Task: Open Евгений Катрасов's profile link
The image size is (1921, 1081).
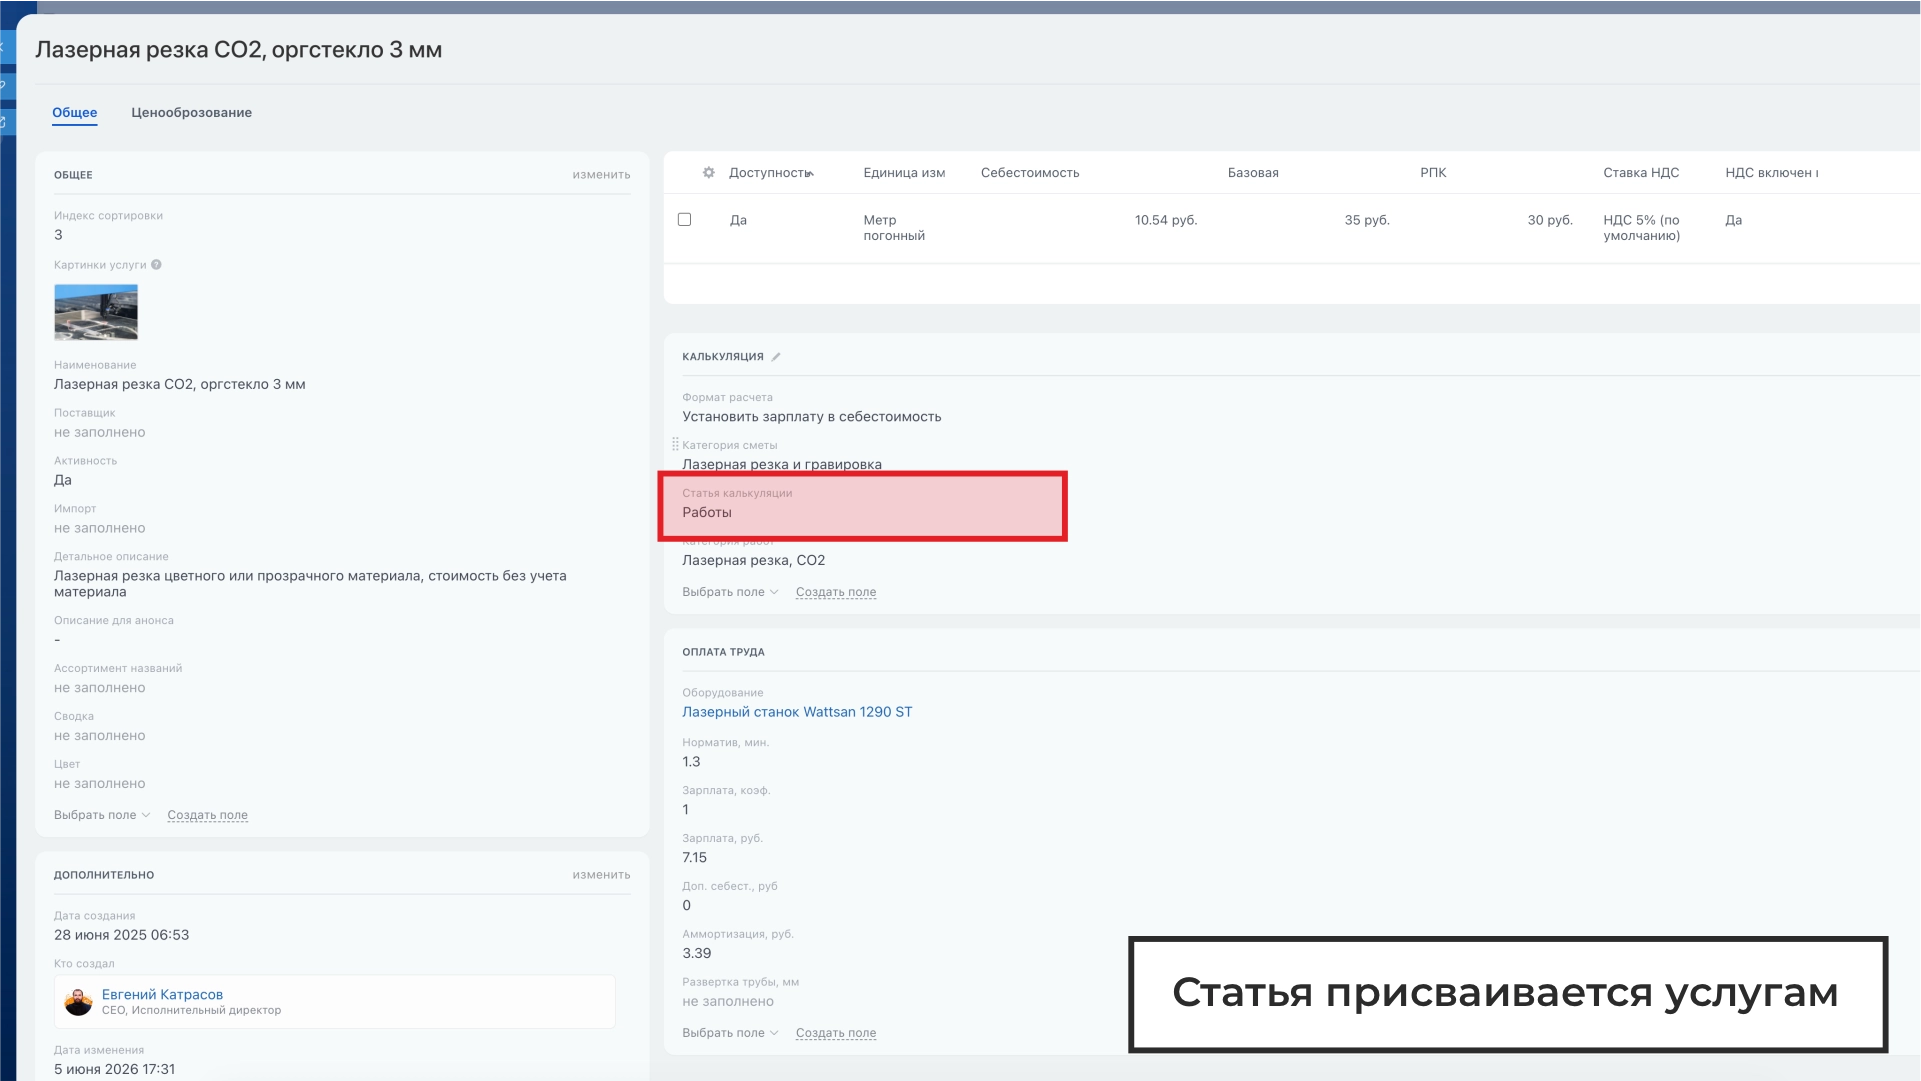Action: point(162,994)
